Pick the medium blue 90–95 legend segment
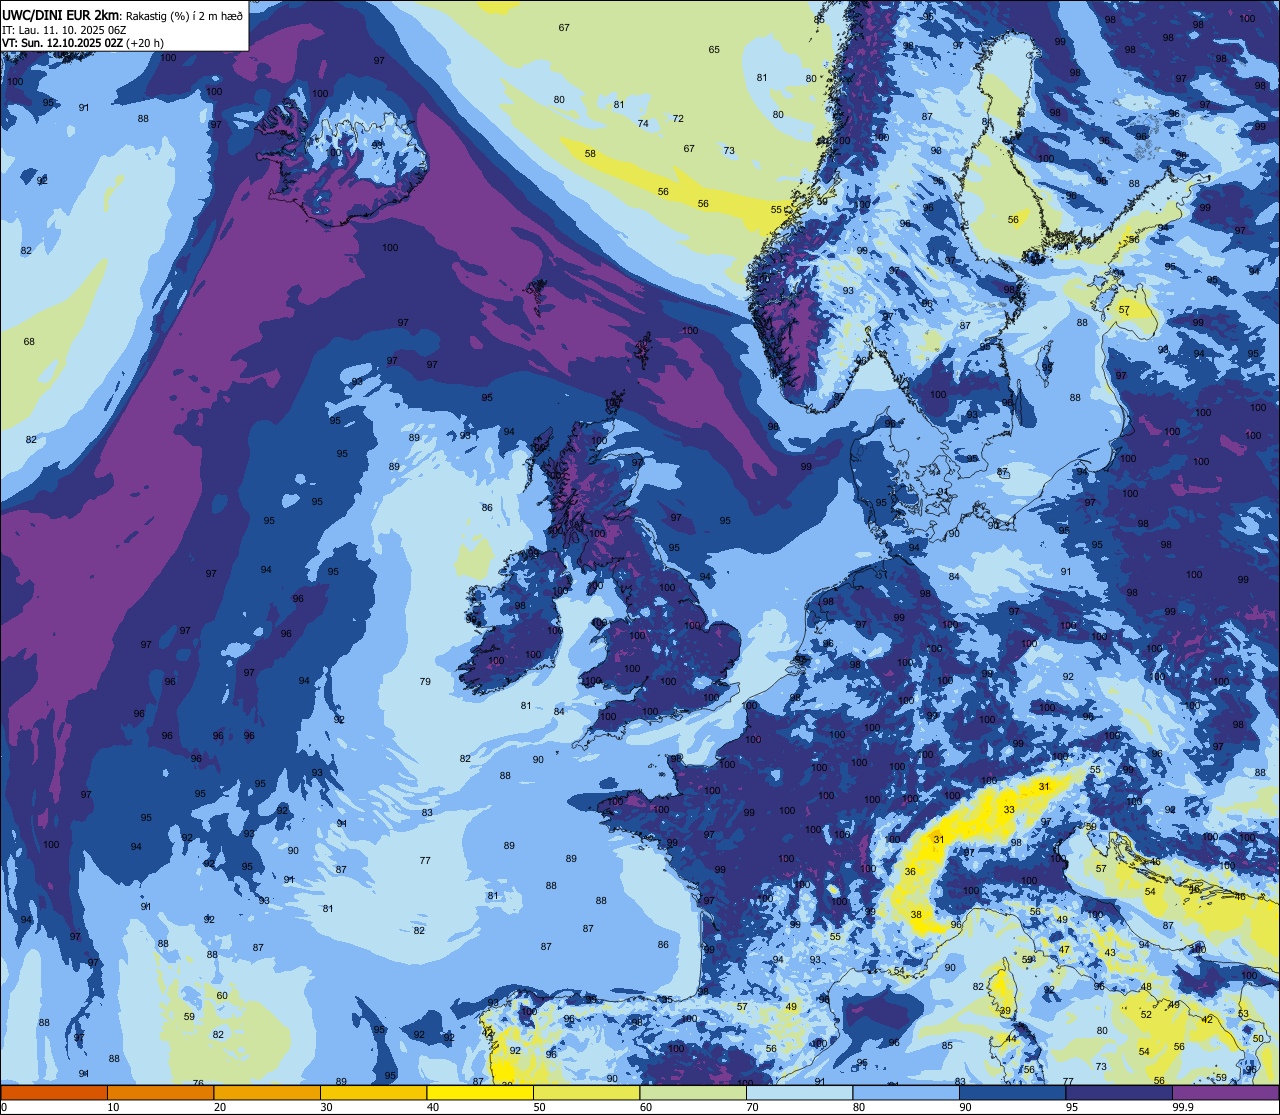Viewport: 1280px width, 1115px height. pos(1012,1092)
